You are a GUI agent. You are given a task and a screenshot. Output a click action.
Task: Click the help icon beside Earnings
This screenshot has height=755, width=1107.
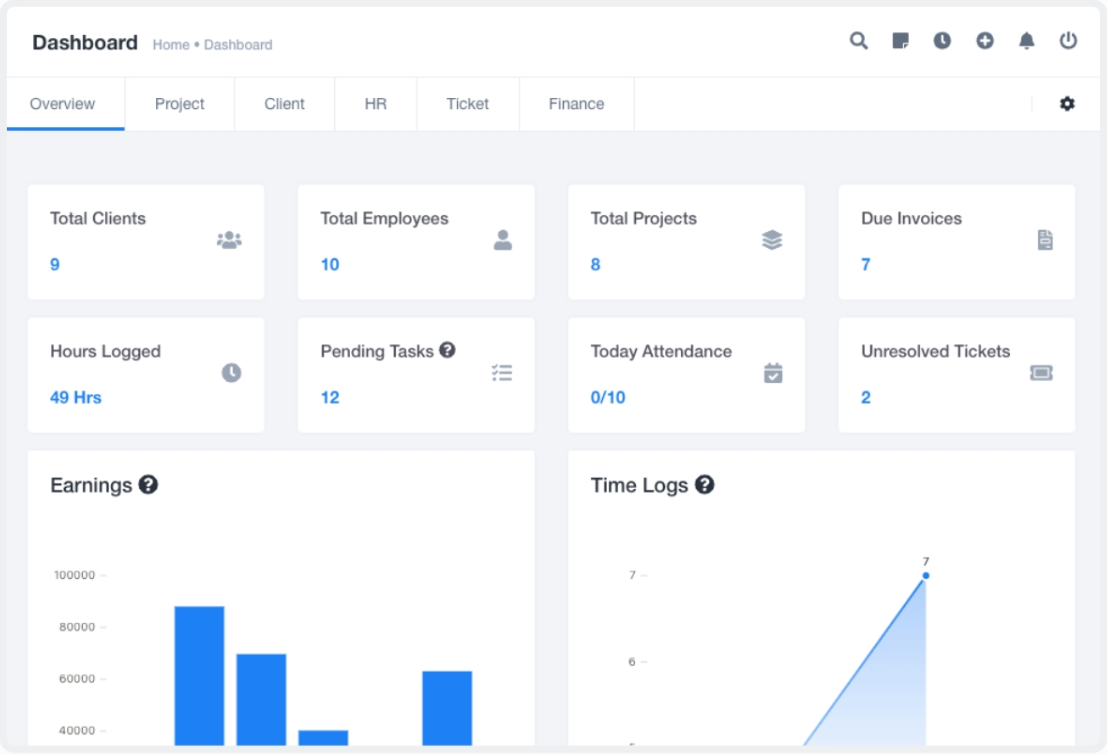click(148, 484)
